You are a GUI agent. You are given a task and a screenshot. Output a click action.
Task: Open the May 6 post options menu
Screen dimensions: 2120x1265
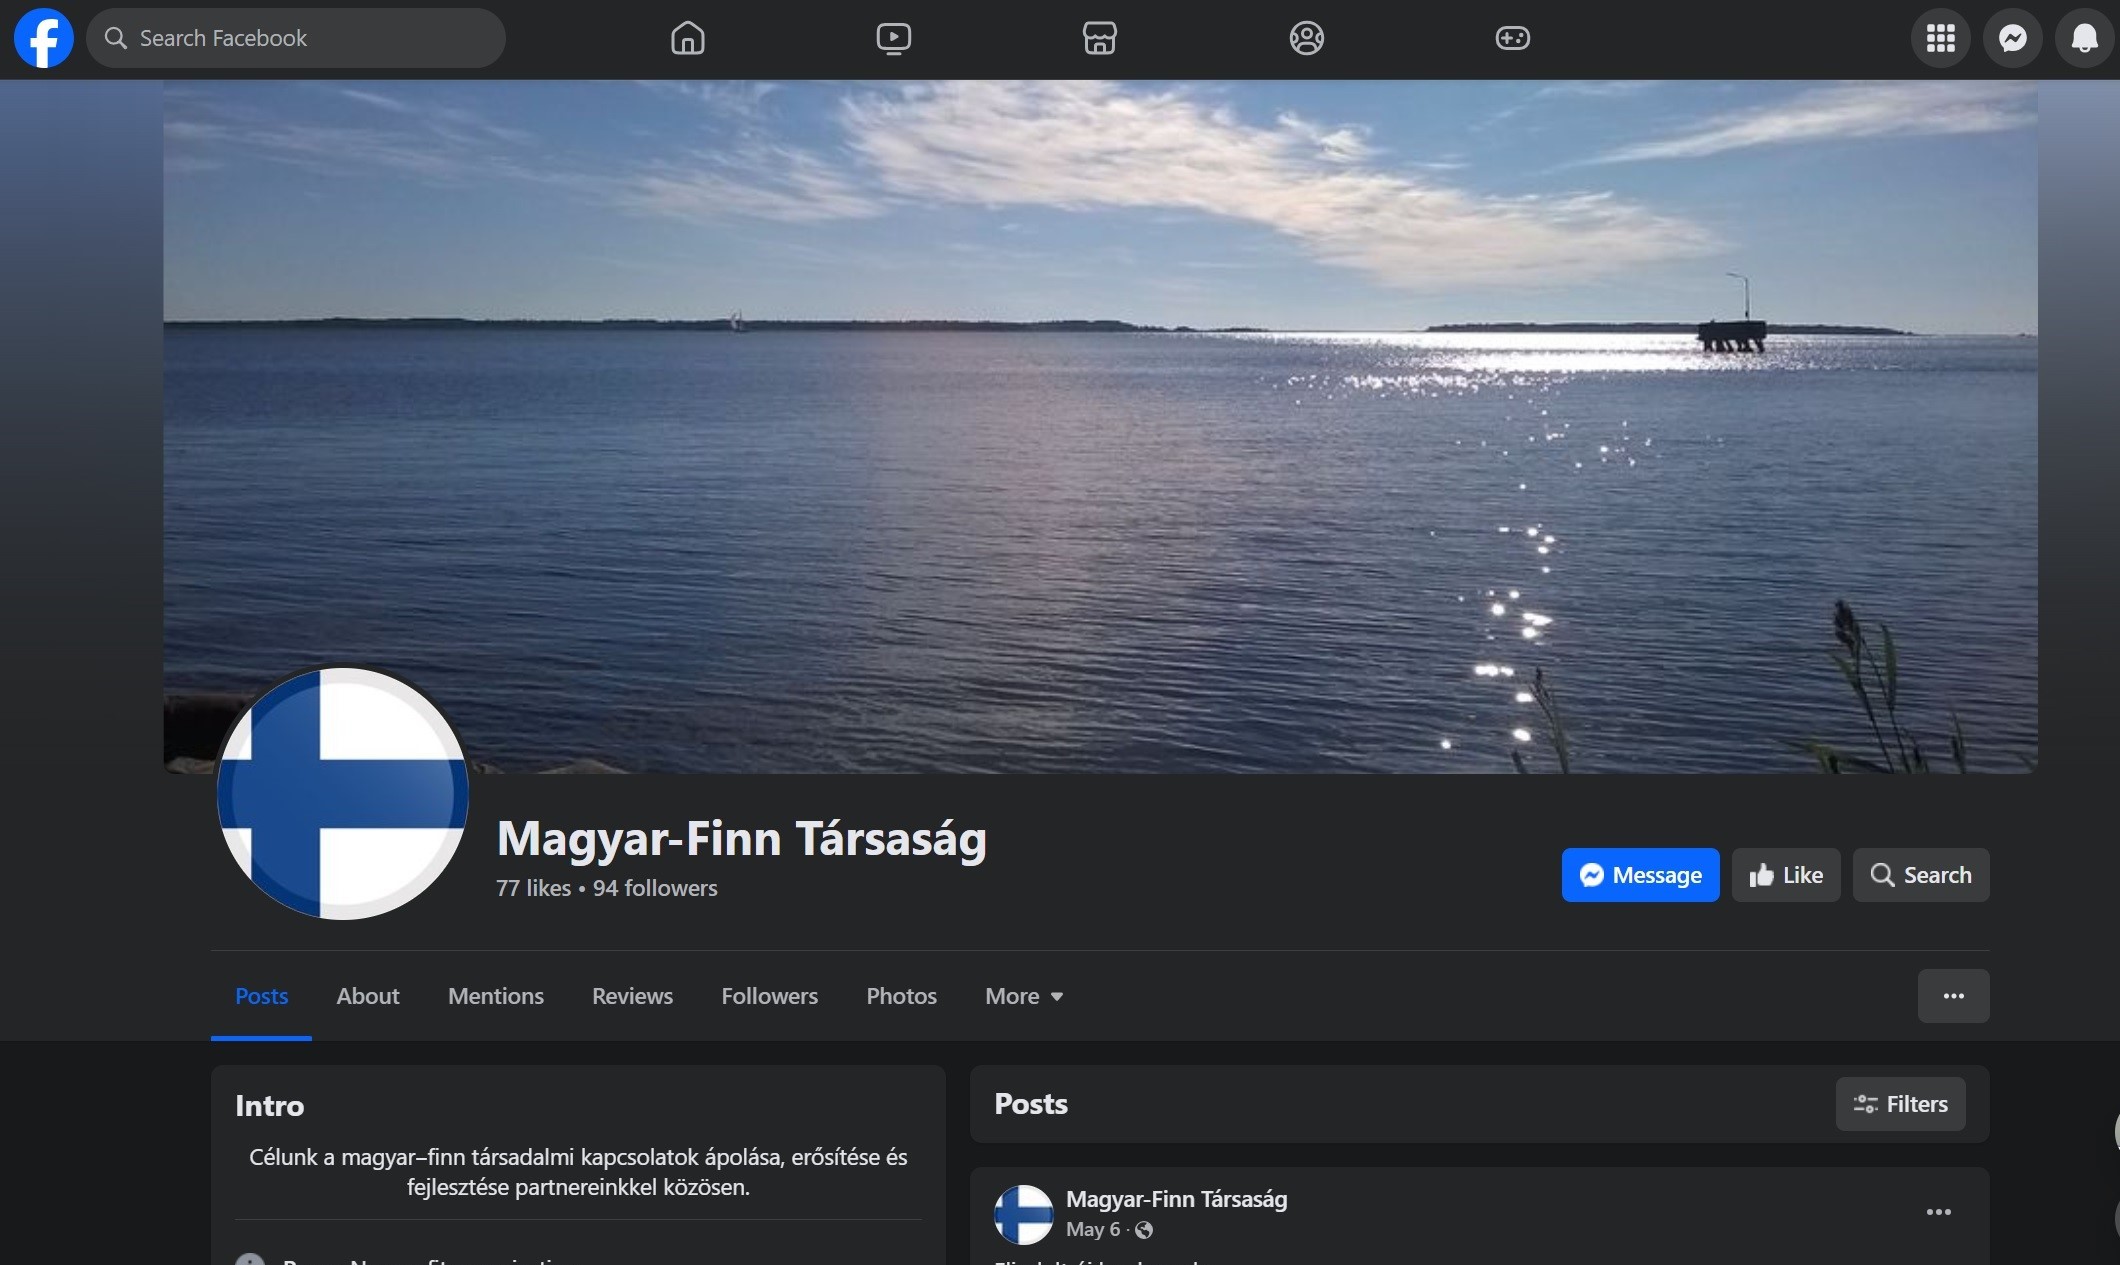pos(1939,1212)
